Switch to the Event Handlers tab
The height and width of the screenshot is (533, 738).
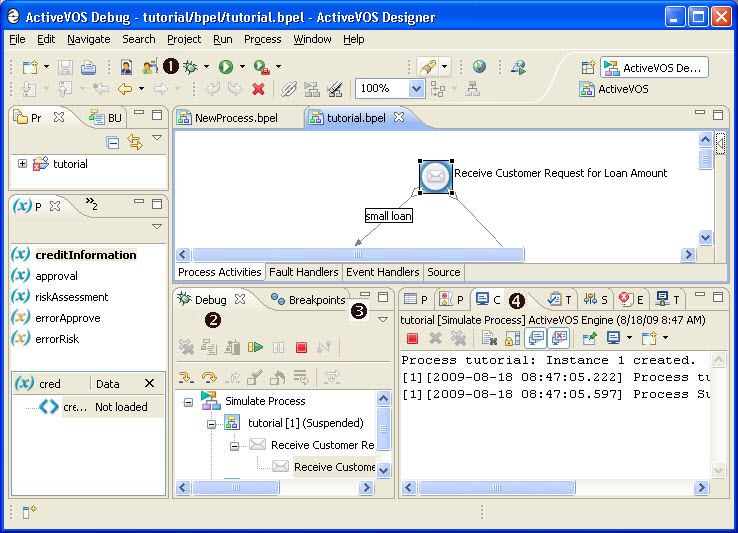tap(383, 272)
